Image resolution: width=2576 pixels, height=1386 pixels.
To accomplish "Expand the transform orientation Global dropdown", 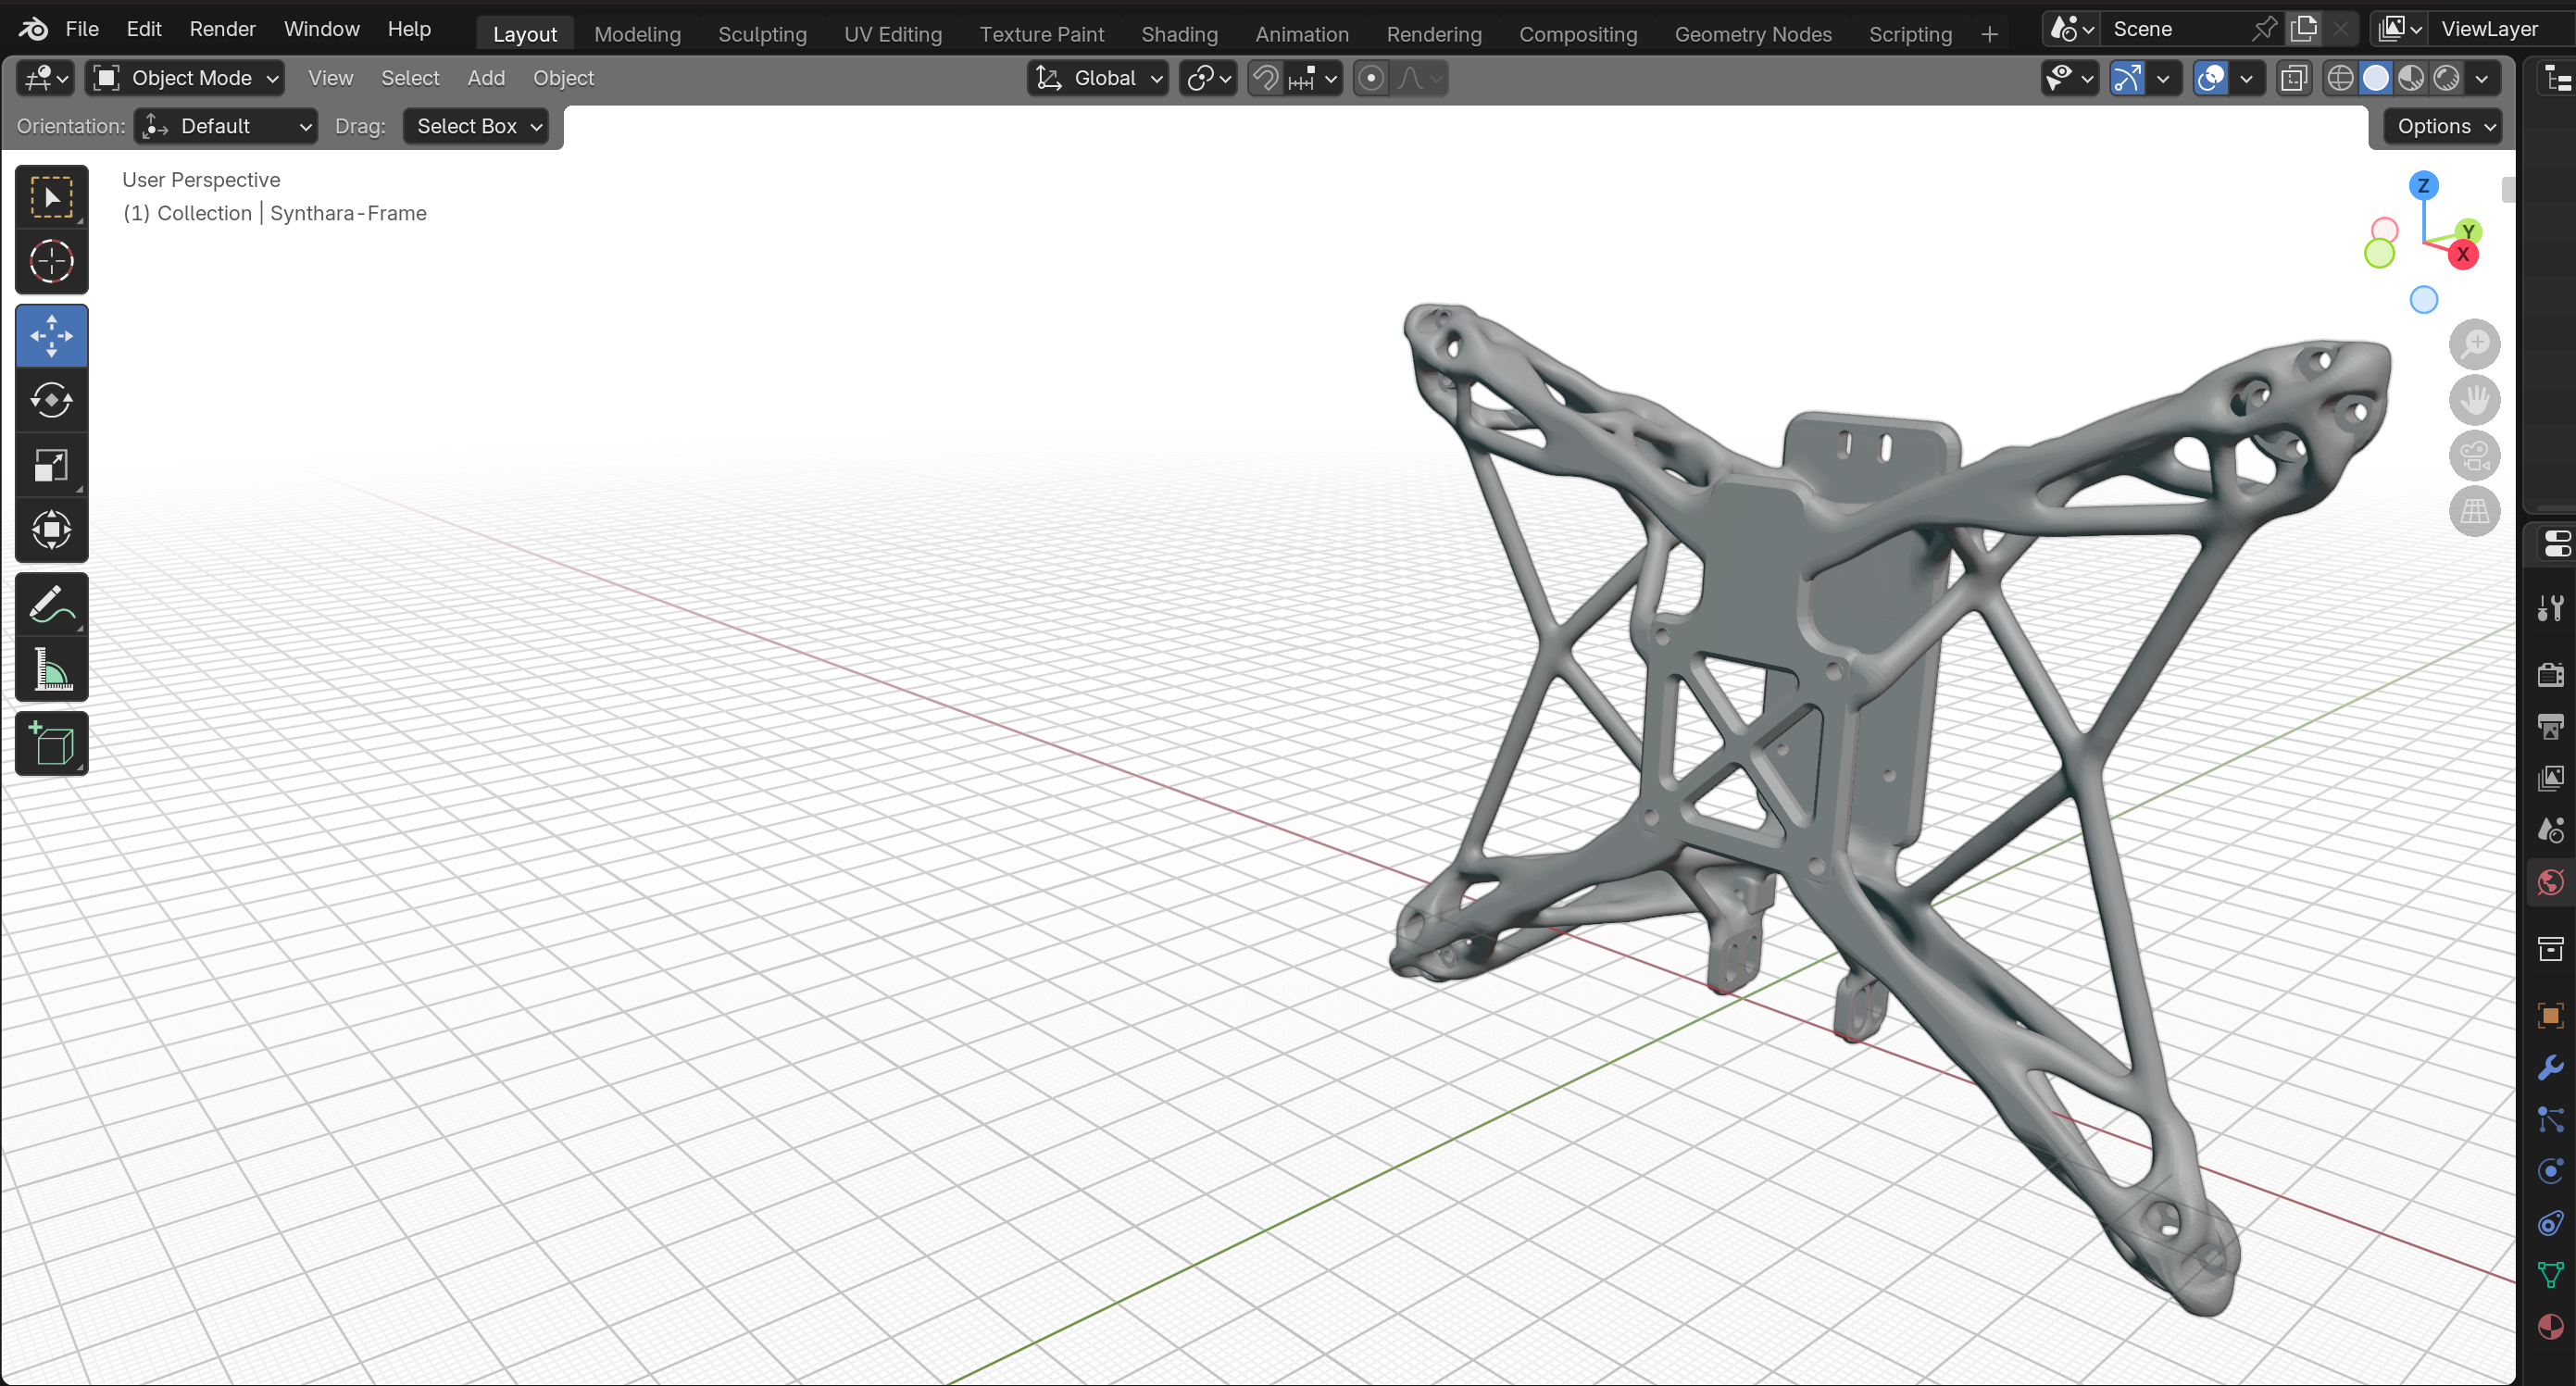I will click(x=1097, y=78).
